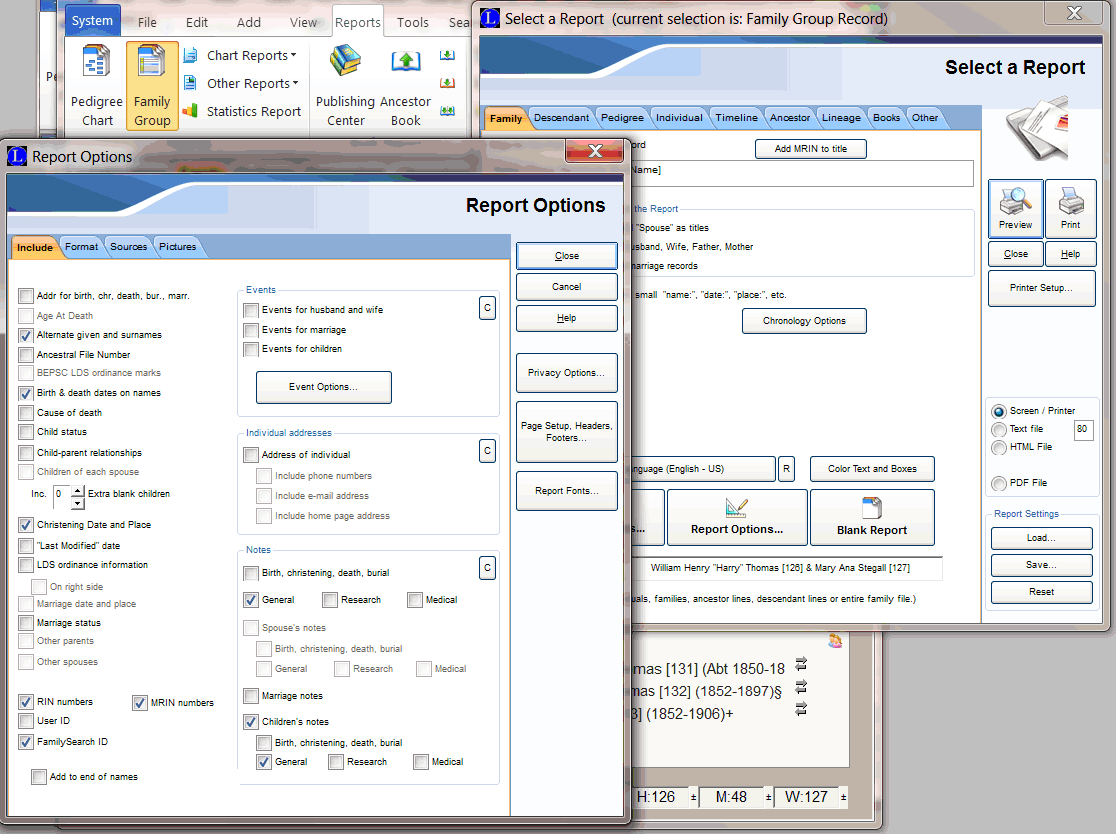Screen dimensions: 1116x834
Task: Open the Color Text and Boxes settings
Action: 872,469
